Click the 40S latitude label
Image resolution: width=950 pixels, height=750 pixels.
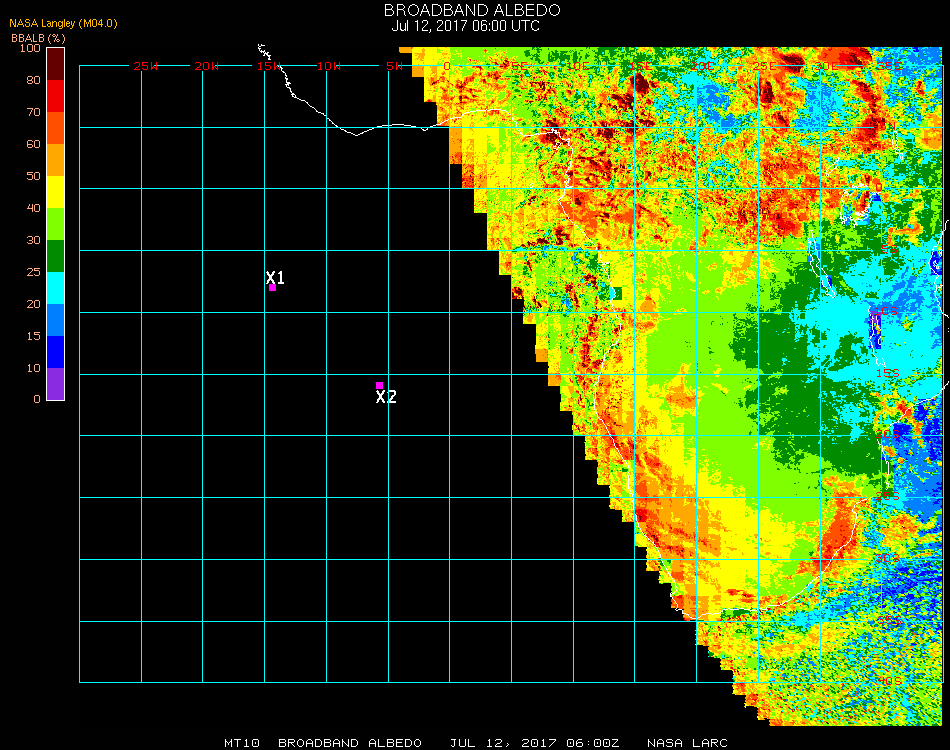coord(889,681)
